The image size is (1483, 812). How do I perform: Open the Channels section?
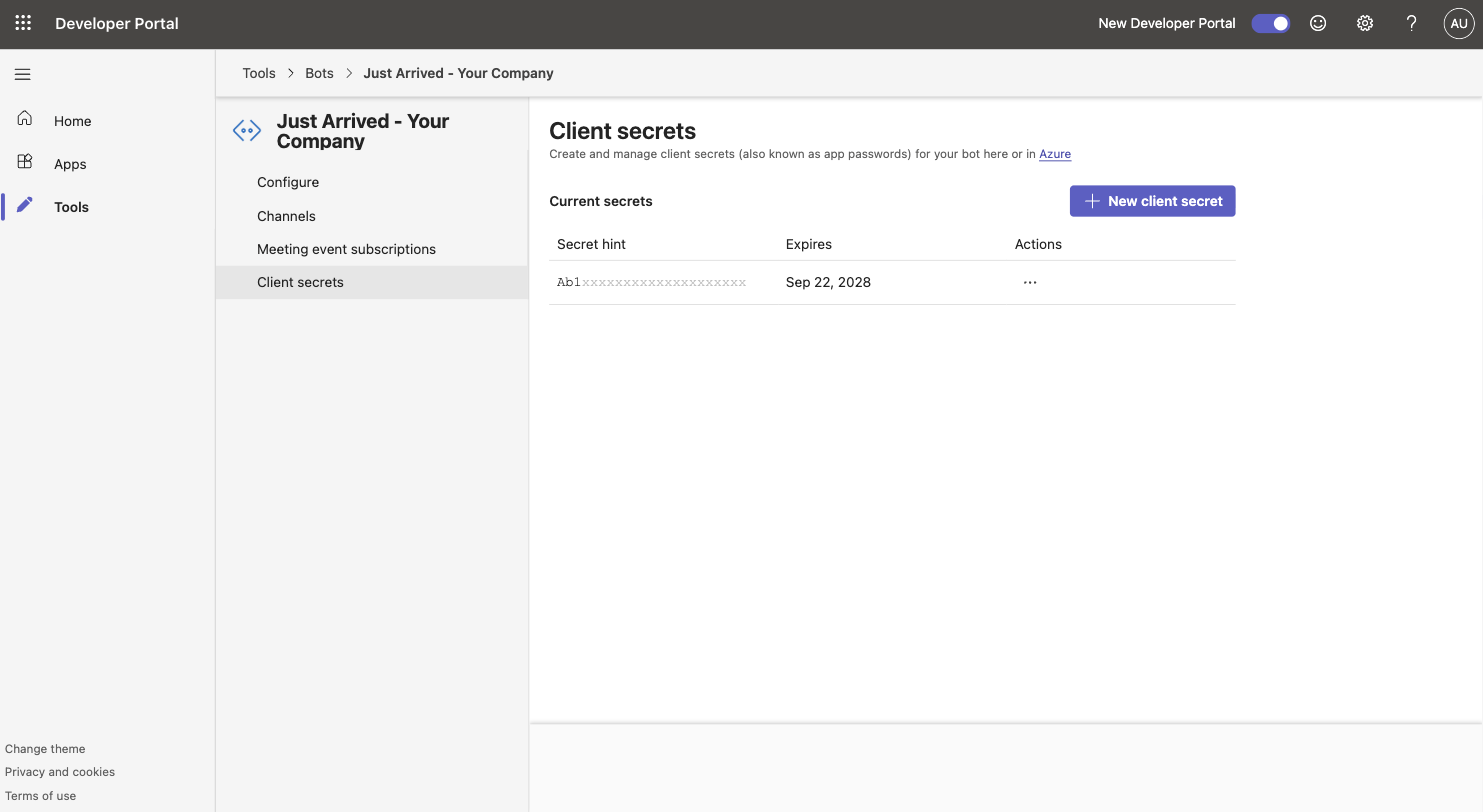click(x=372, y=216)
